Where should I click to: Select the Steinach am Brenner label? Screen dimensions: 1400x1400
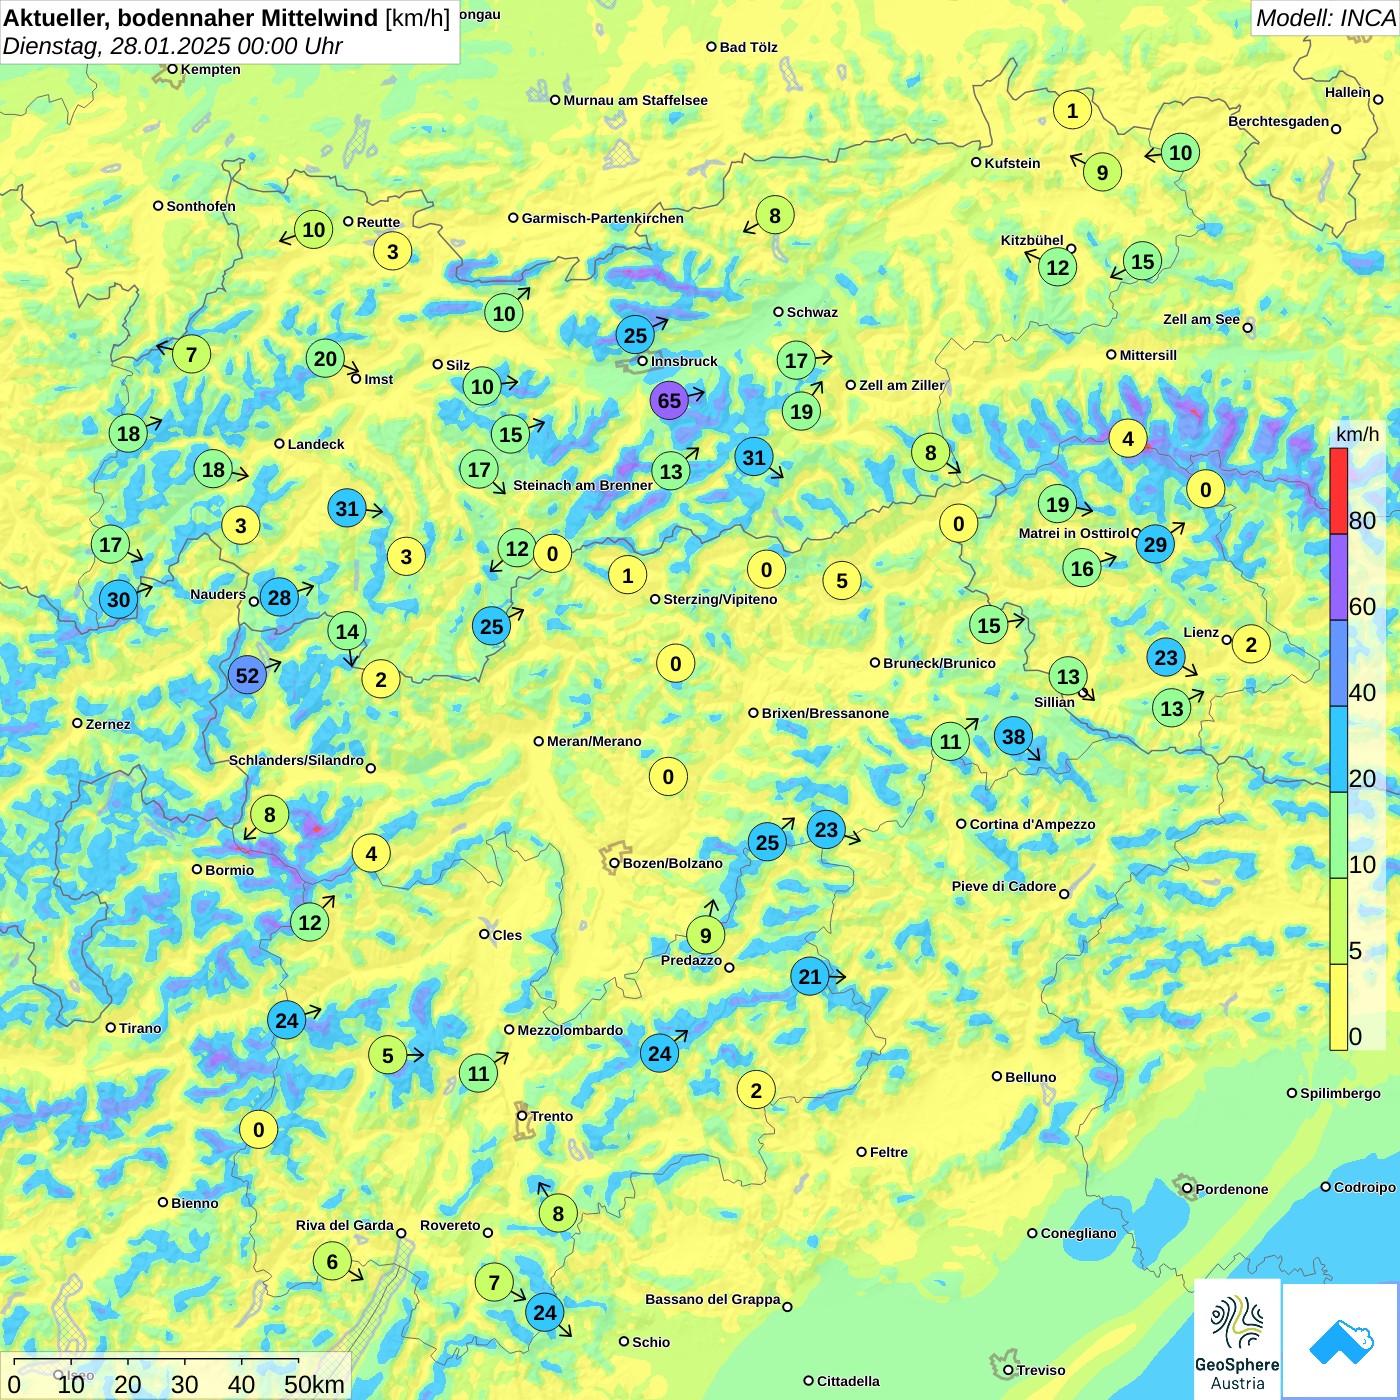[x=582, y=485]
